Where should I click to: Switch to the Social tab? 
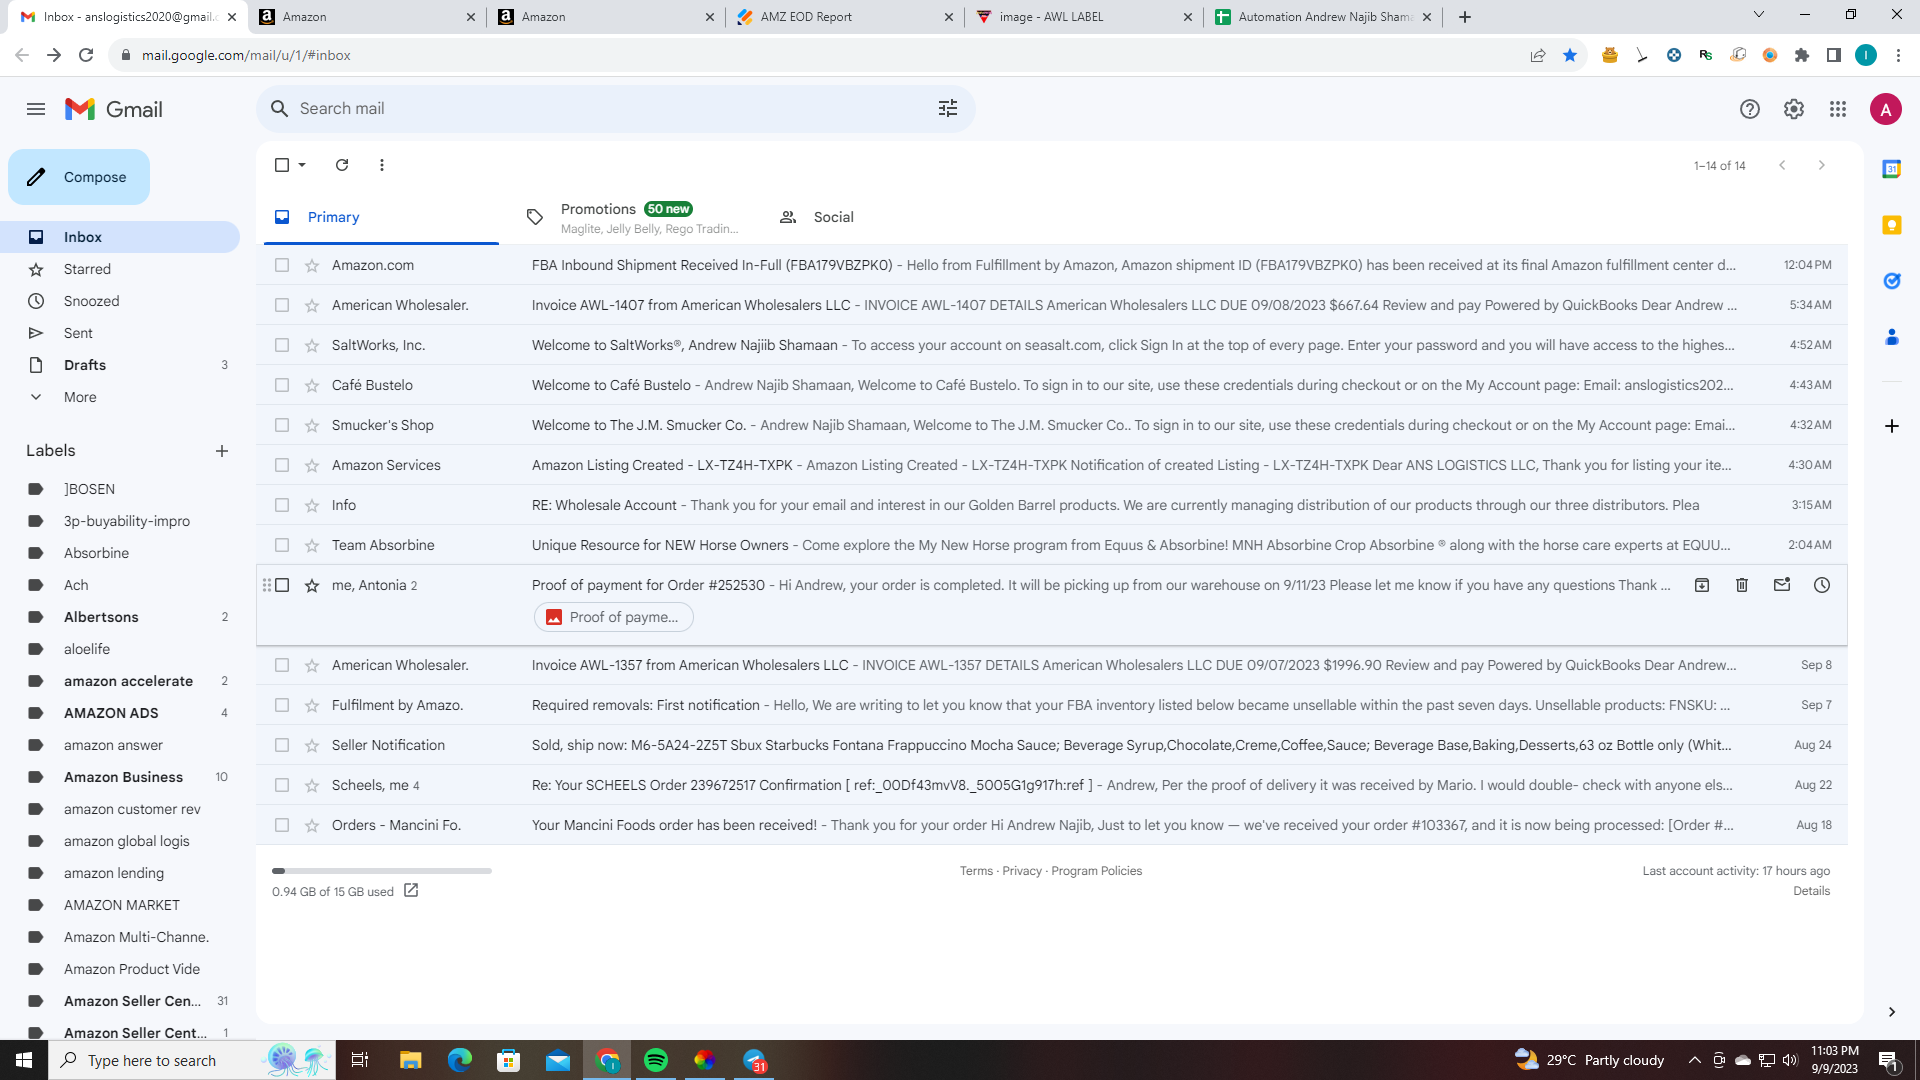884,217
